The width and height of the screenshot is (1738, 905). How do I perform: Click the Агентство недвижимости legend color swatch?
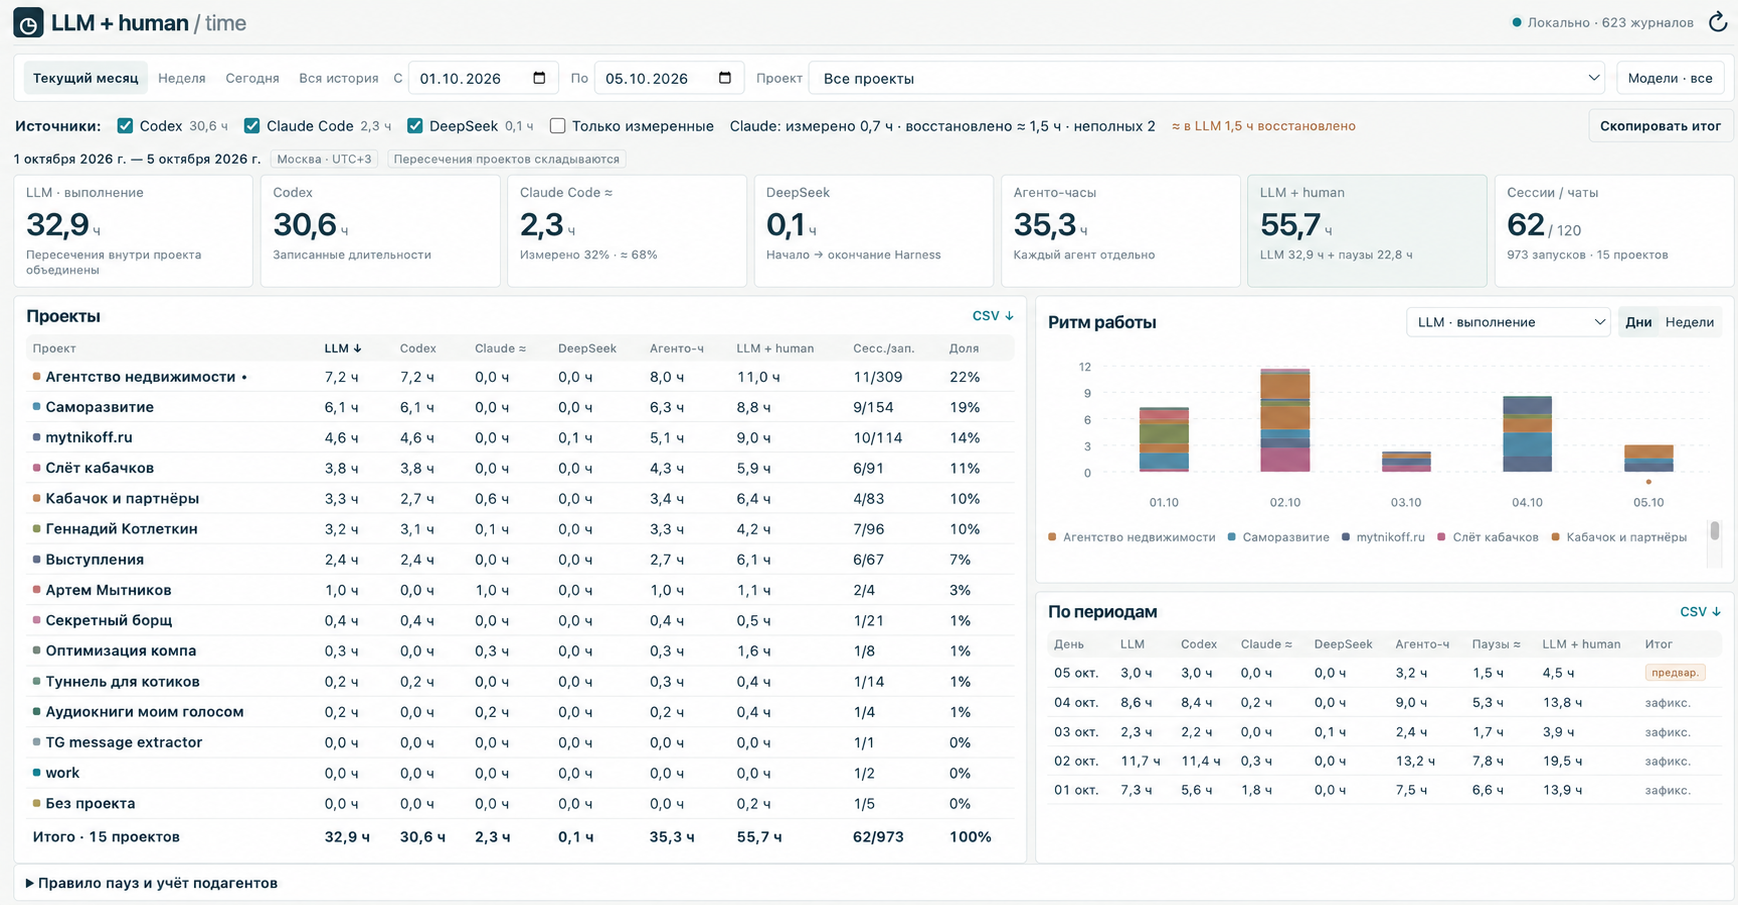tap(1052, 537)
